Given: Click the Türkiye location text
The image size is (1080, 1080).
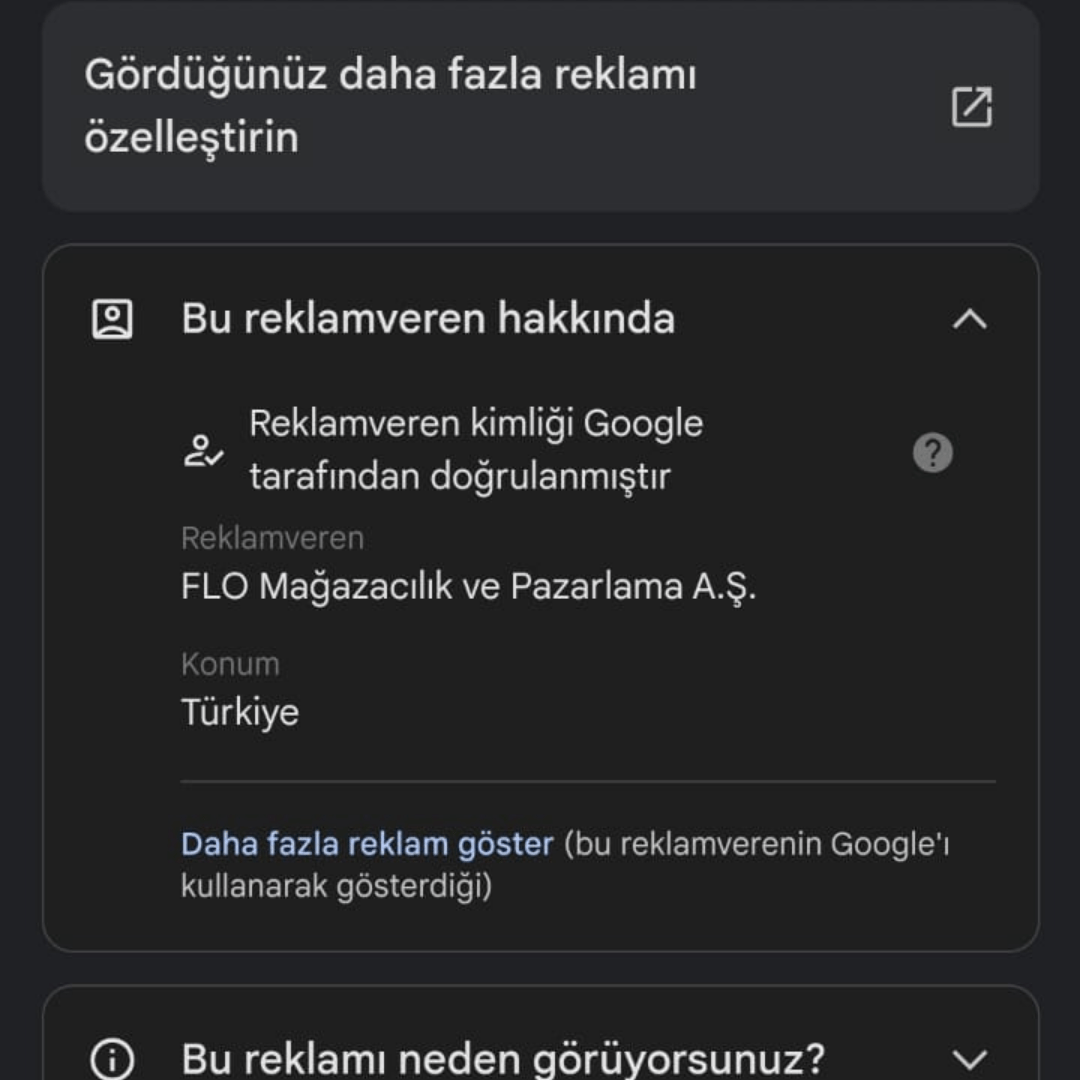Looking at the screenshot, I should [240, 712].
